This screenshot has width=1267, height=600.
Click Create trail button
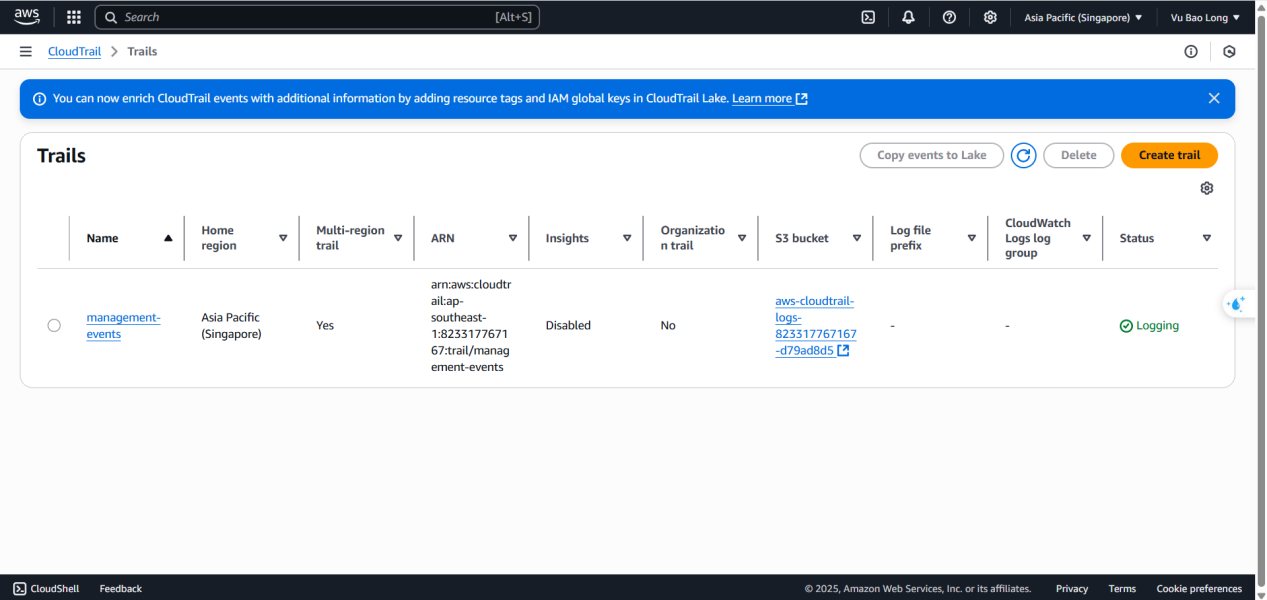[1169, 155]
